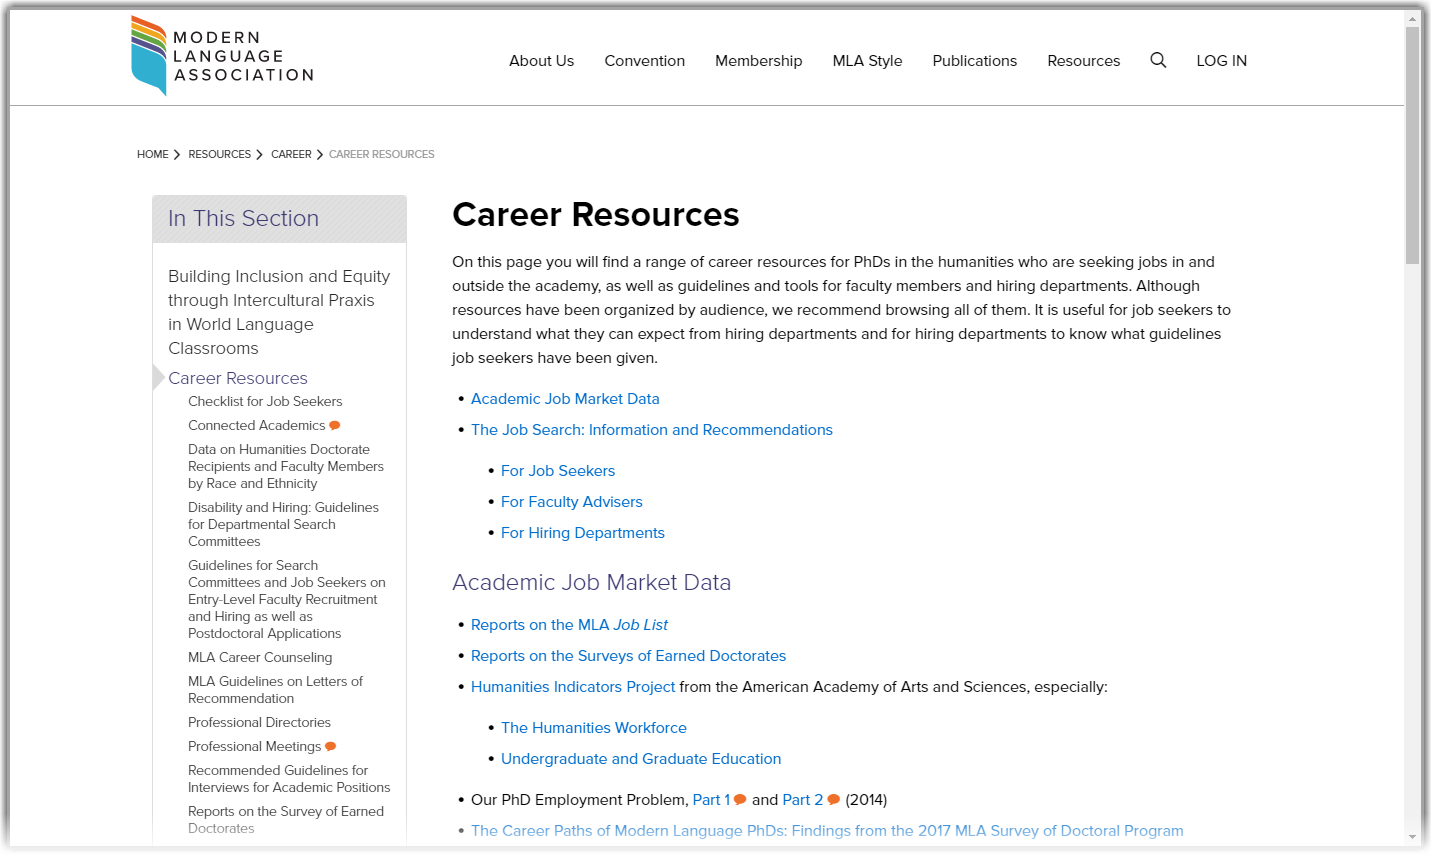The height and width of the screenshot is (857, 1432).
Task: Open the Publications menu
Action: pos(974,61)
